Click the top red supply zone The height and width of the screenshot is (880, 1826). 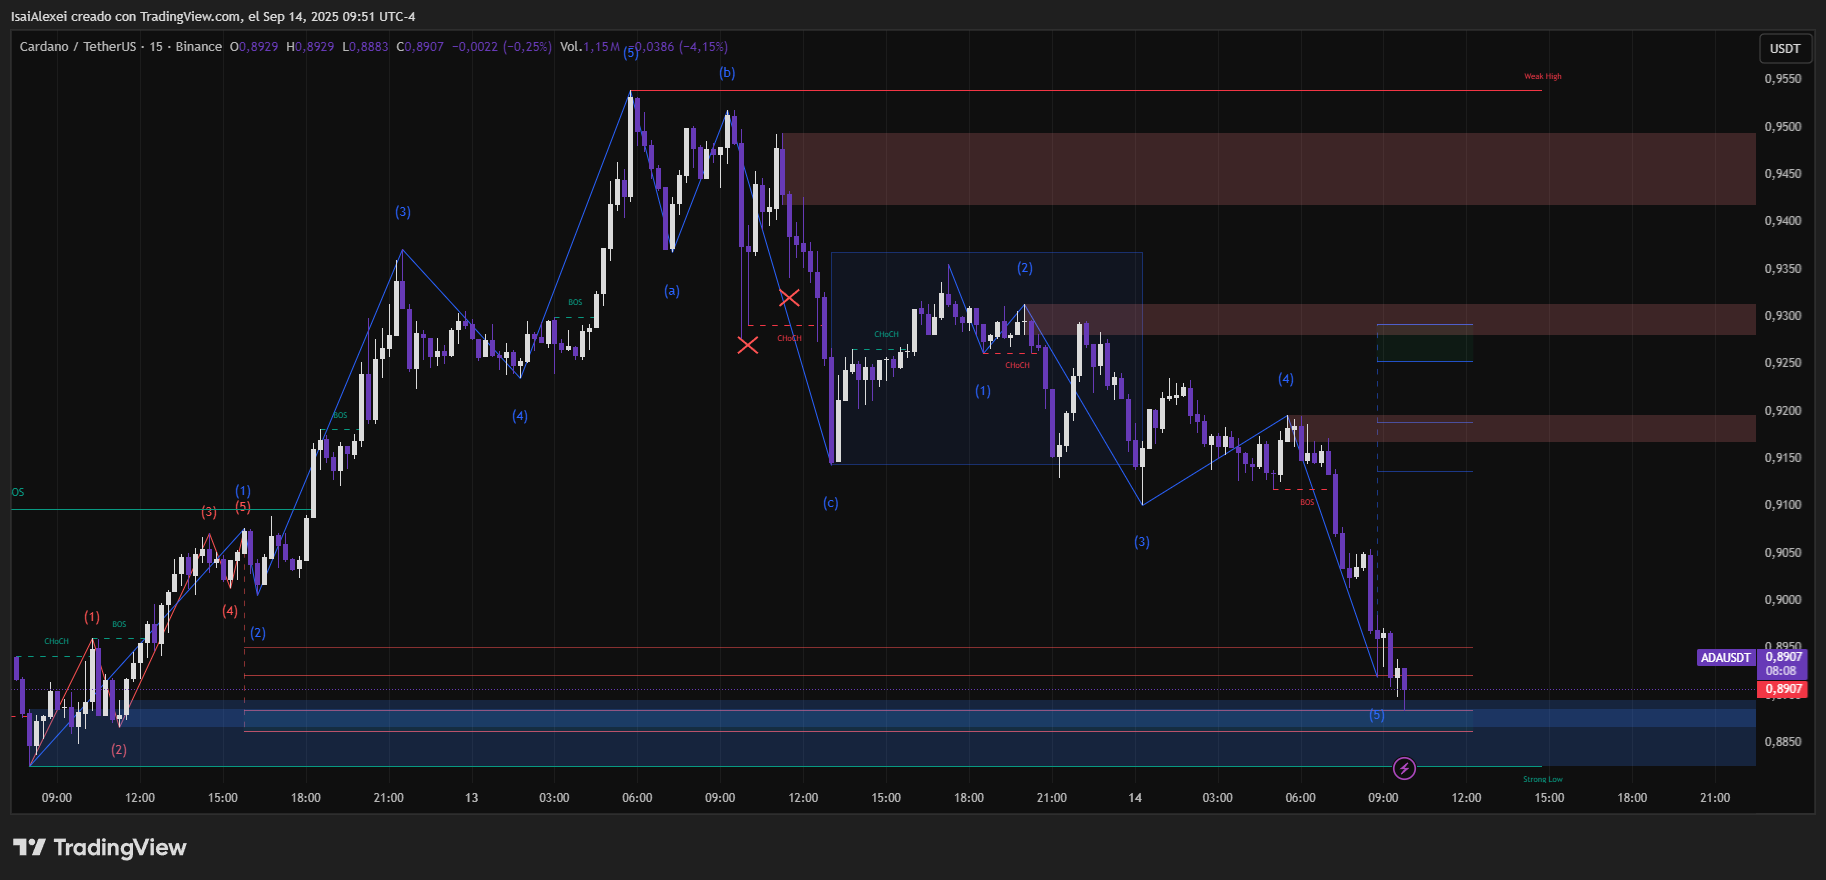[x=1268, y=169]
